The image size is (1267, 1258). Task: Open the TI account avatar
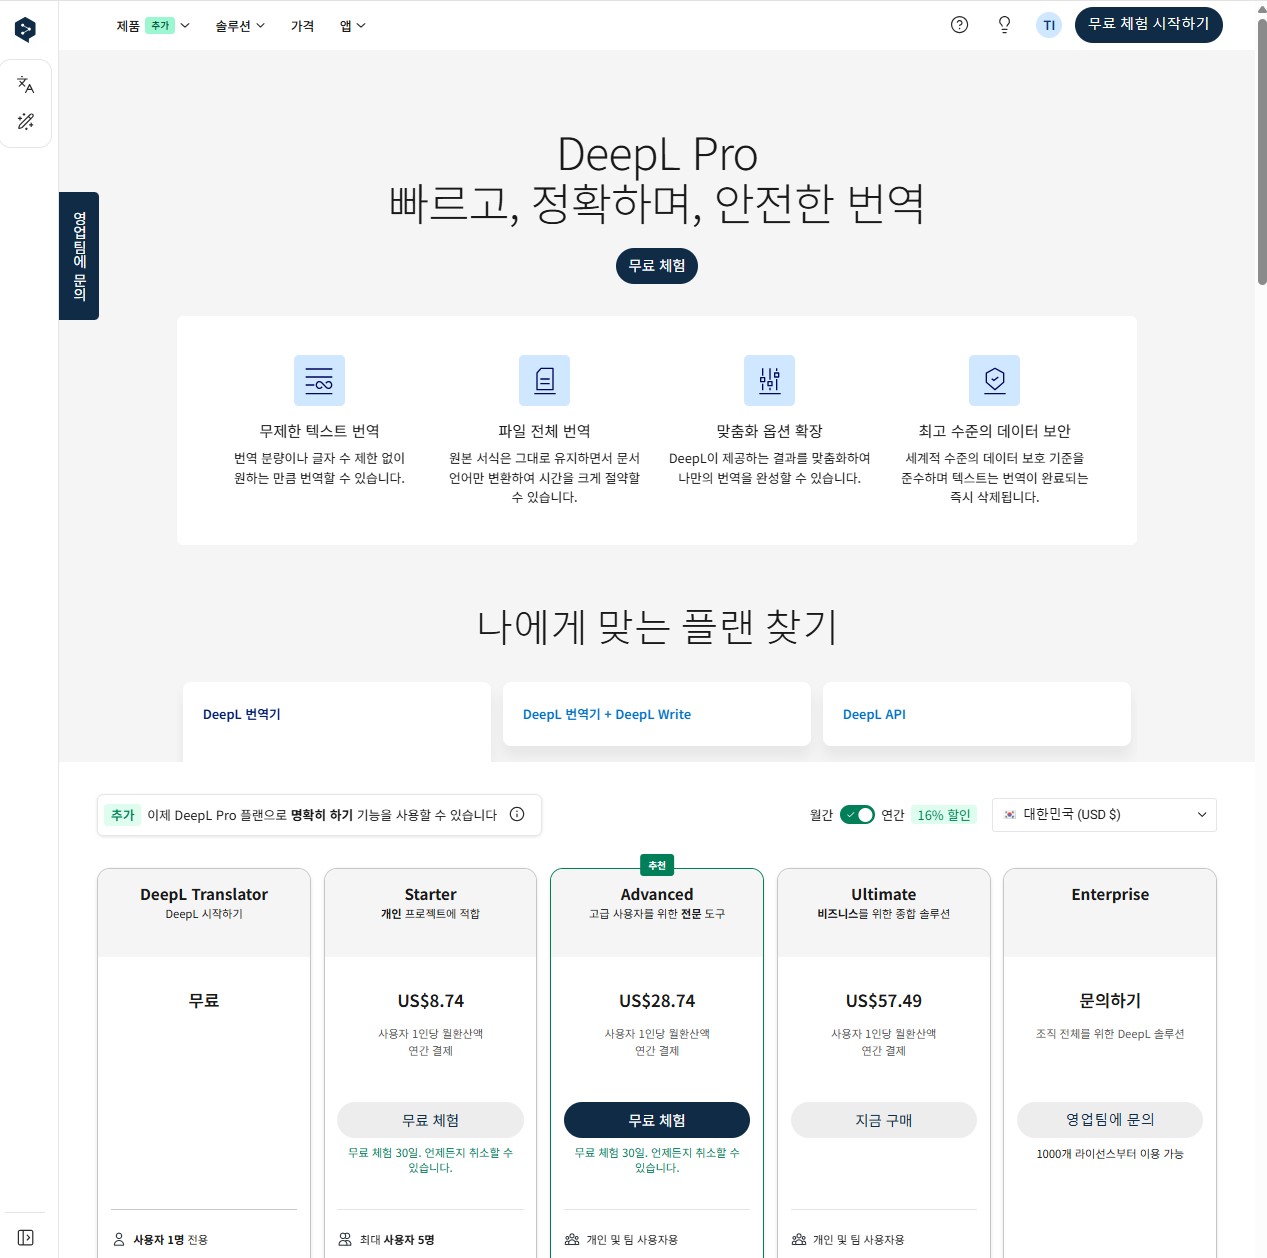1049,25
